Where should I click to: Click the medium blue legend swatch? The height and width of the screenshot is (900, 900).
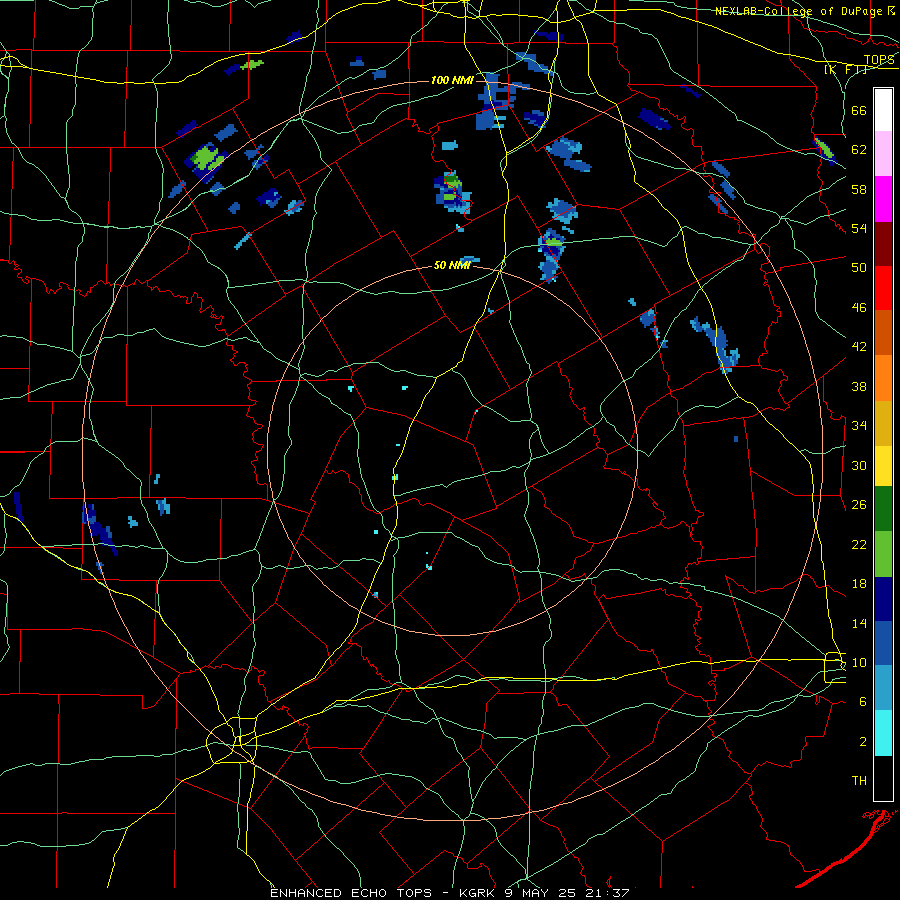point(883,644)
